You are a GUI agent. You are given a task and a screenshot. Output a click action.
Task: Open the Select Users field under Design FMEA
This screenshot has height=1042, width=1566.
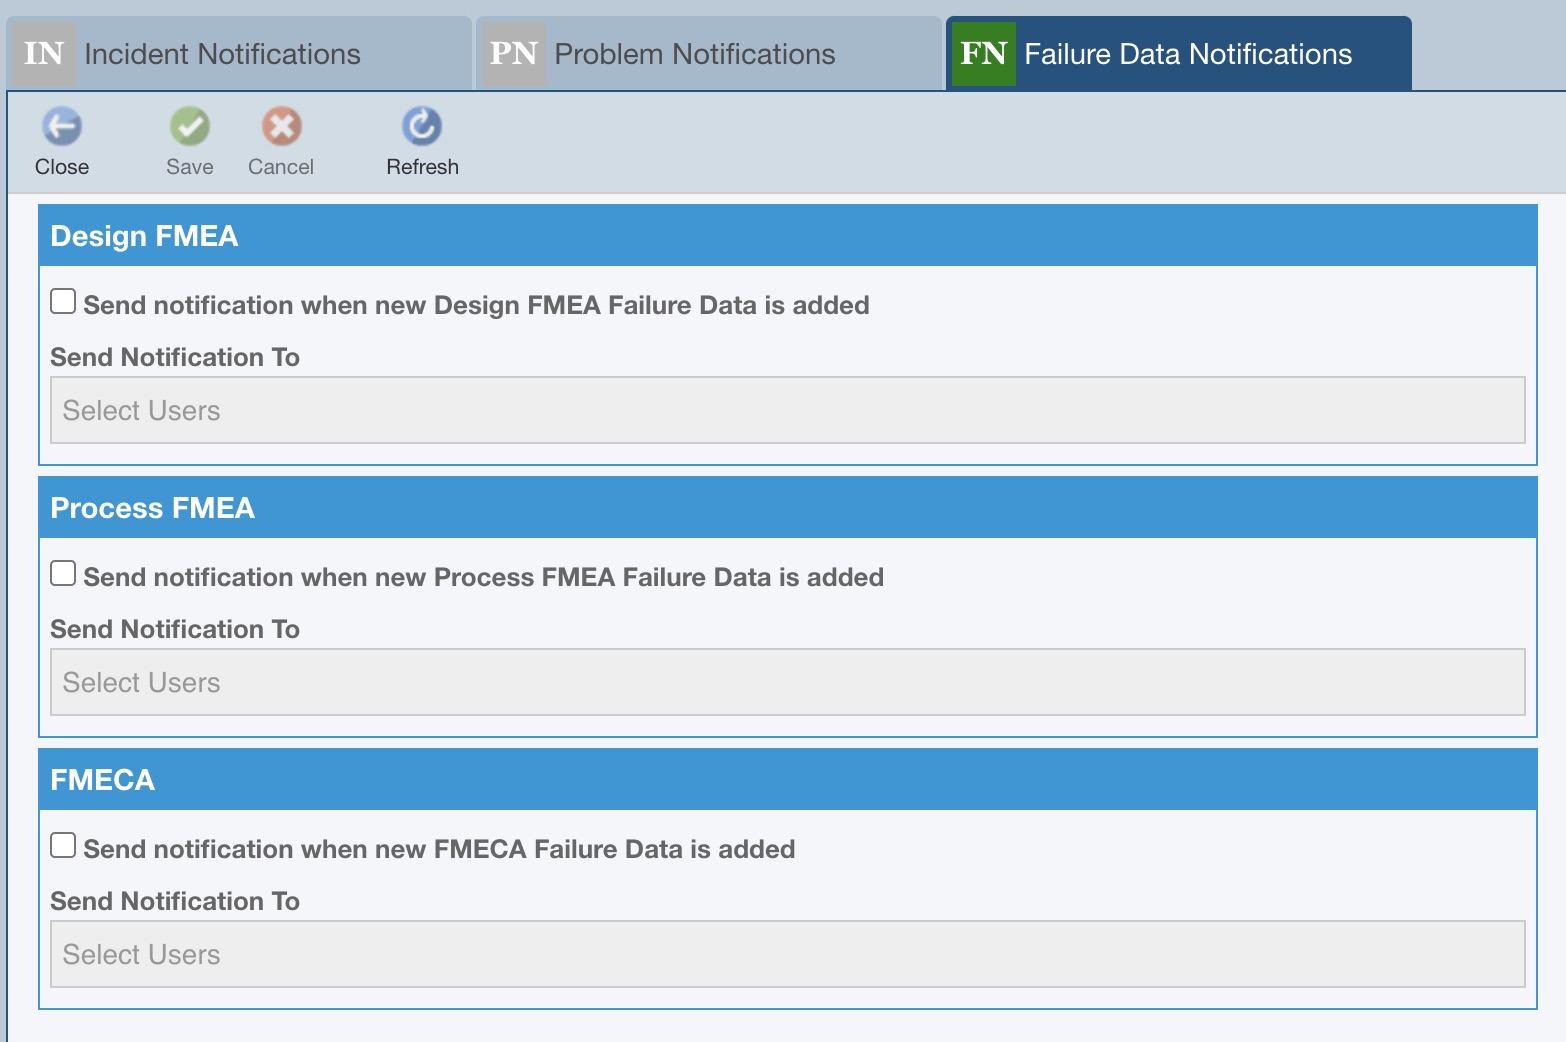click(783, 410)
